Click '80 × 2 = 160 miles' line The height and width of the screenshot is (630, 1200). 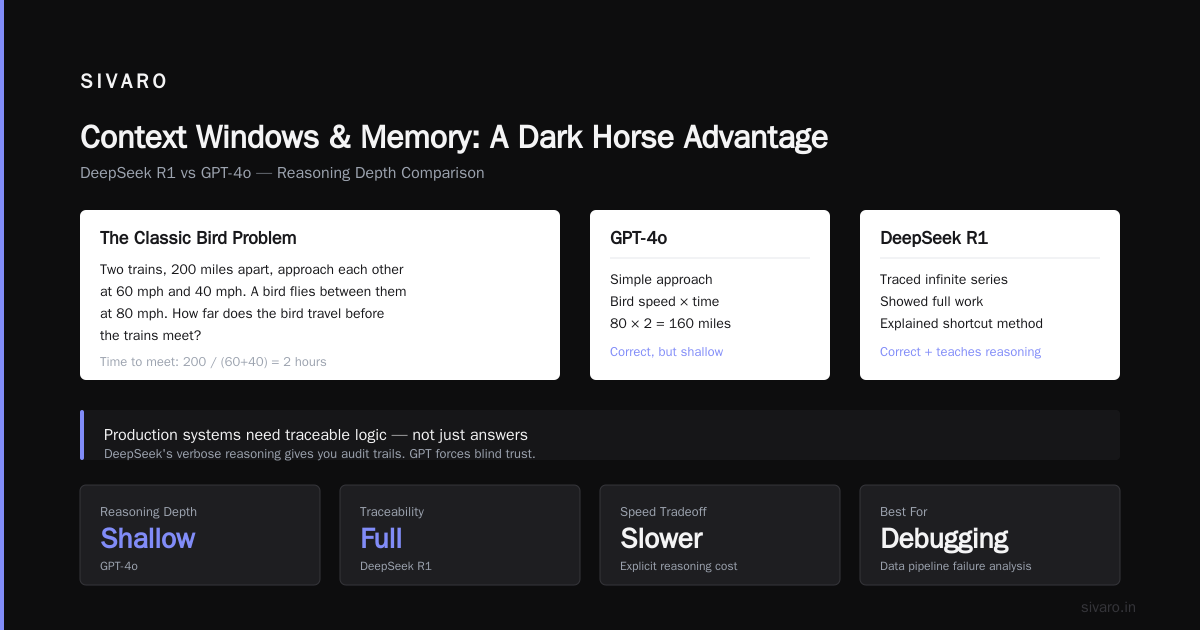point(670,324)
